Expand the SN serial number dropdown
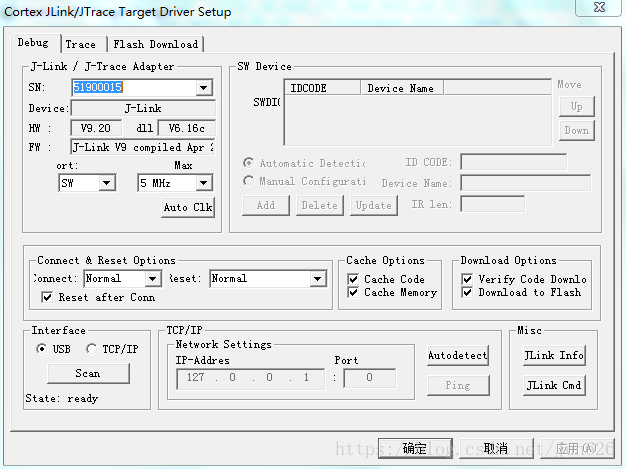Screen dimensions: 626x469 coord(204,87)
